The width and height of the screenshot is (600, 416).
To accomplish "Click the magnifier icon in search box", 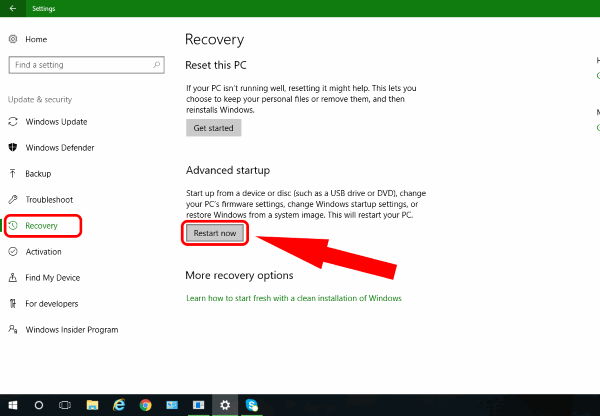I will (x=157, y=65).
